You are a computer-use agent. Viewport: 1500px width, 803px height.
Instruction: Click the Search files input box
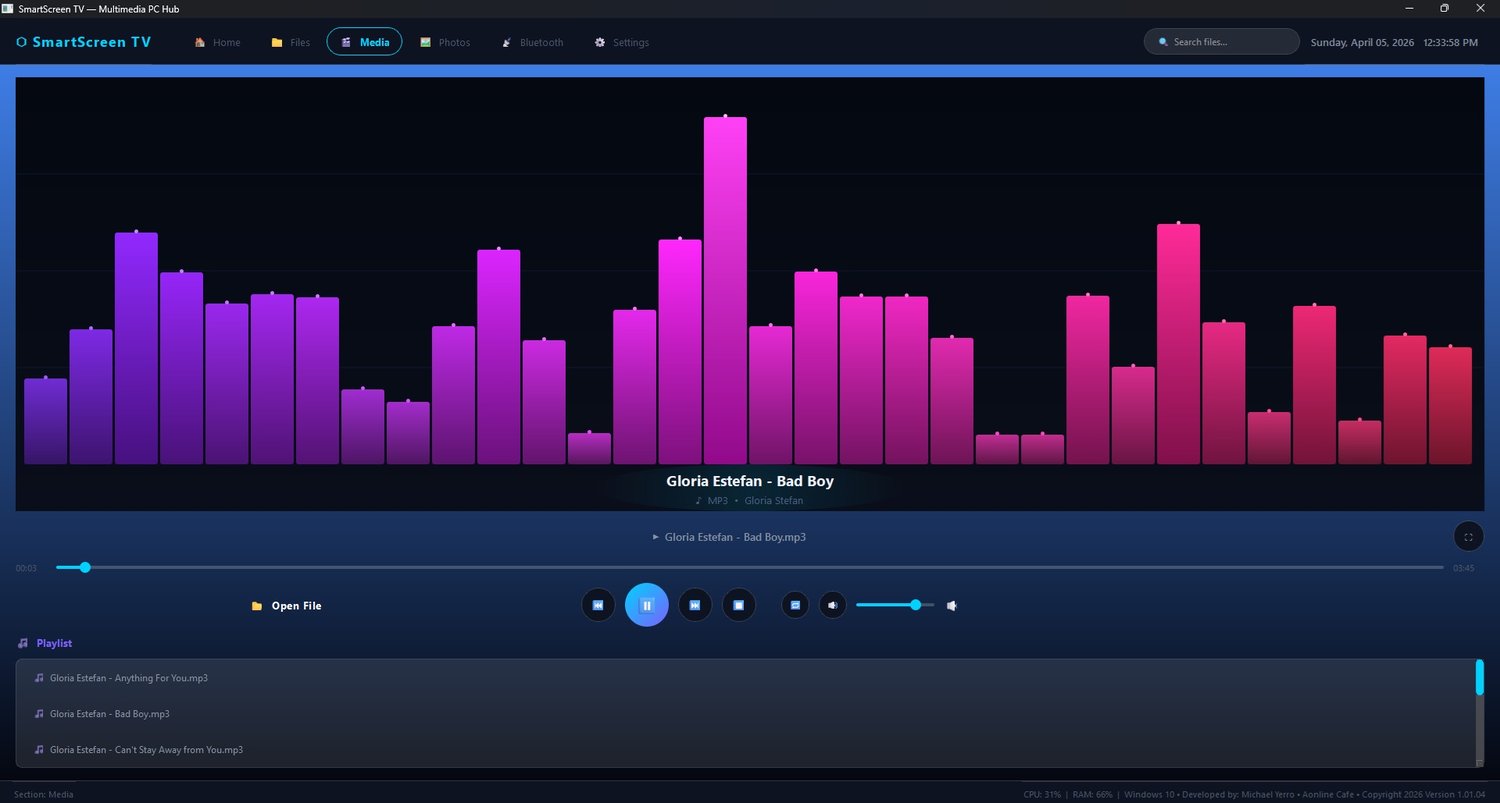click(x=1221, y=42)
